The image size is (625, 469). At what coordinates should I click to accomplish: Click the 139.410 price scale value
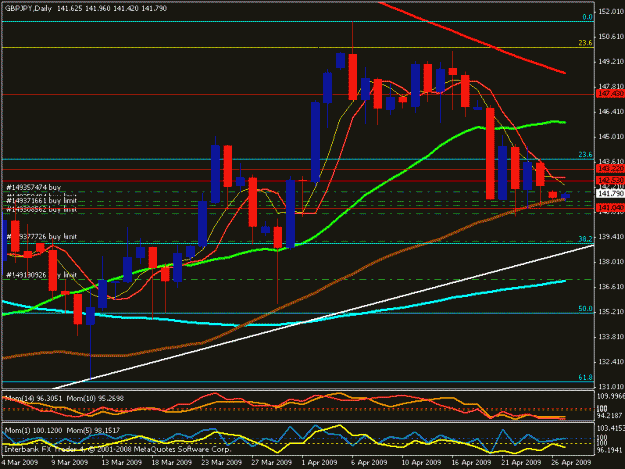click(611, 237)
